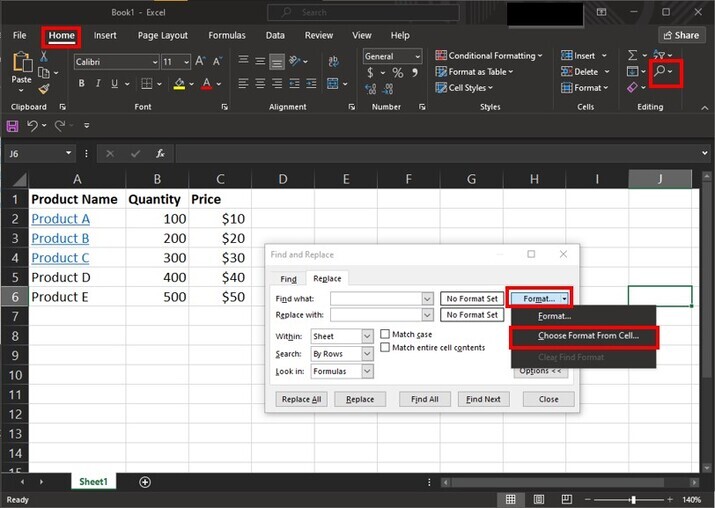Click the Find what input field
715x508 pixels.
(x=376, y=299)
